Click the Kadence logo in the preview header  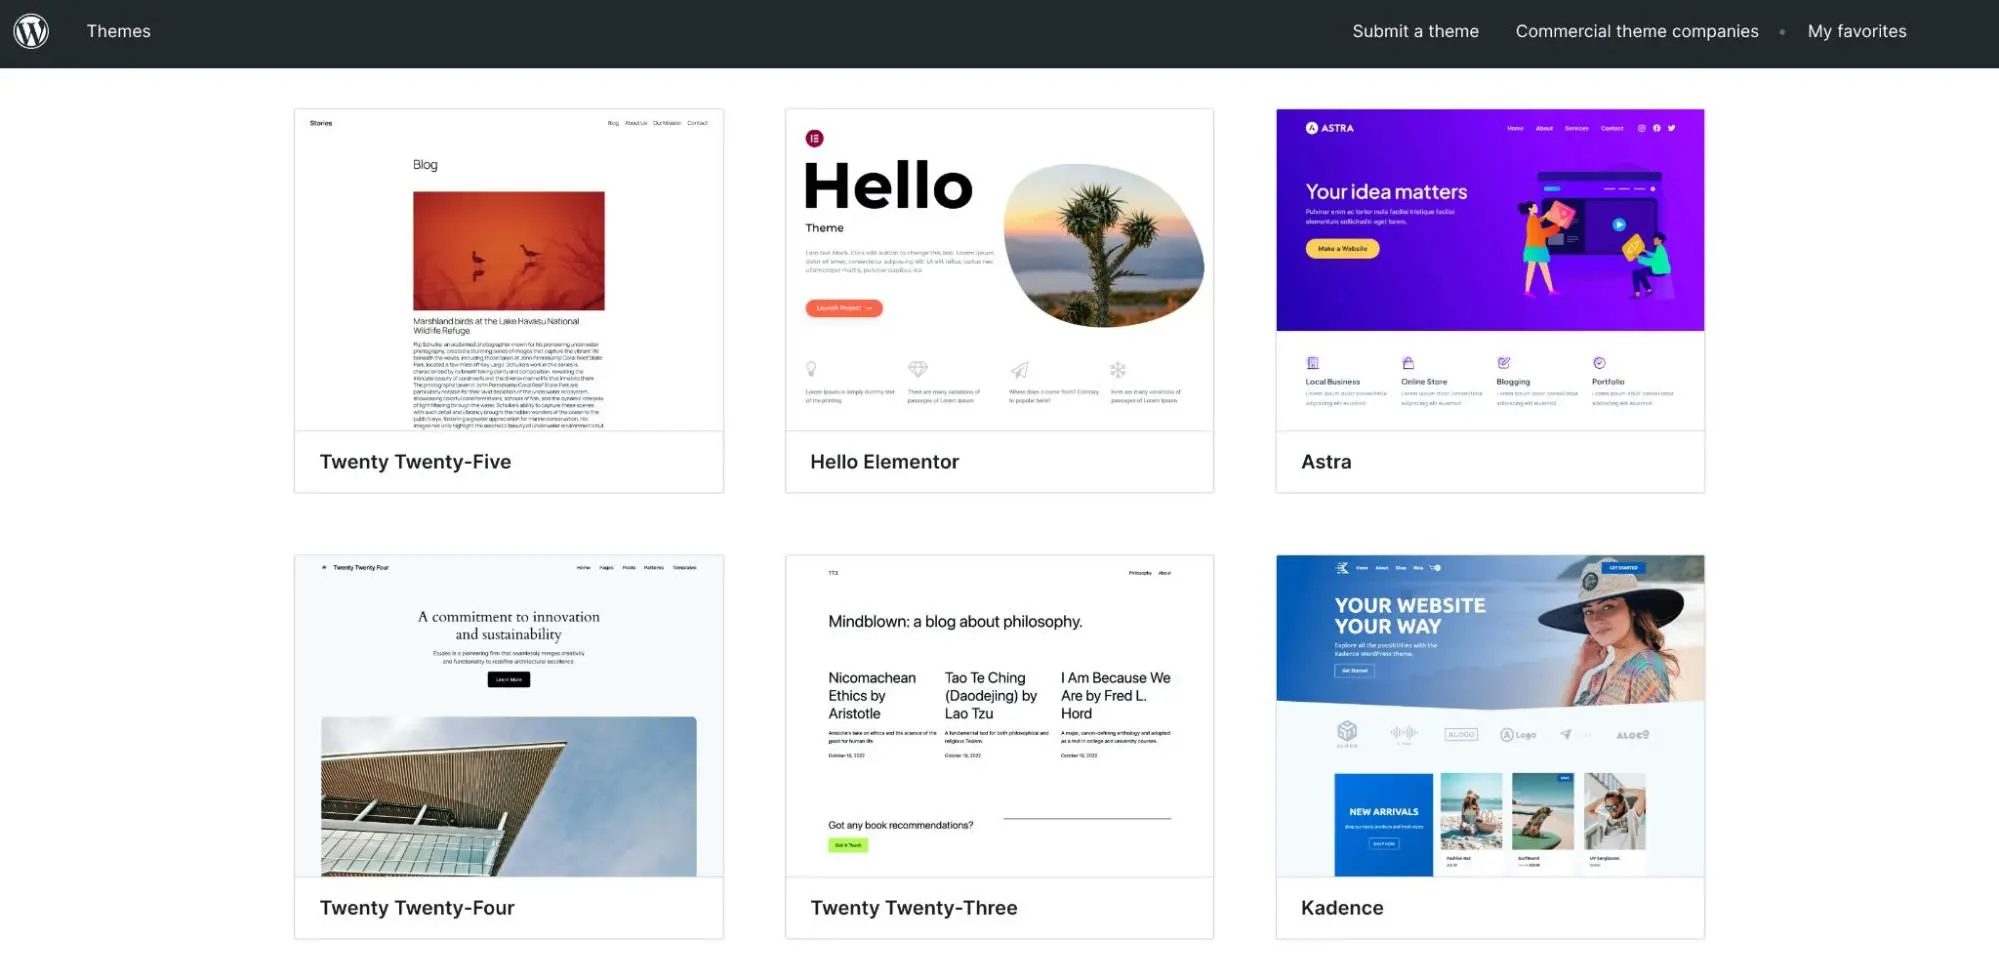point(1343,567)
